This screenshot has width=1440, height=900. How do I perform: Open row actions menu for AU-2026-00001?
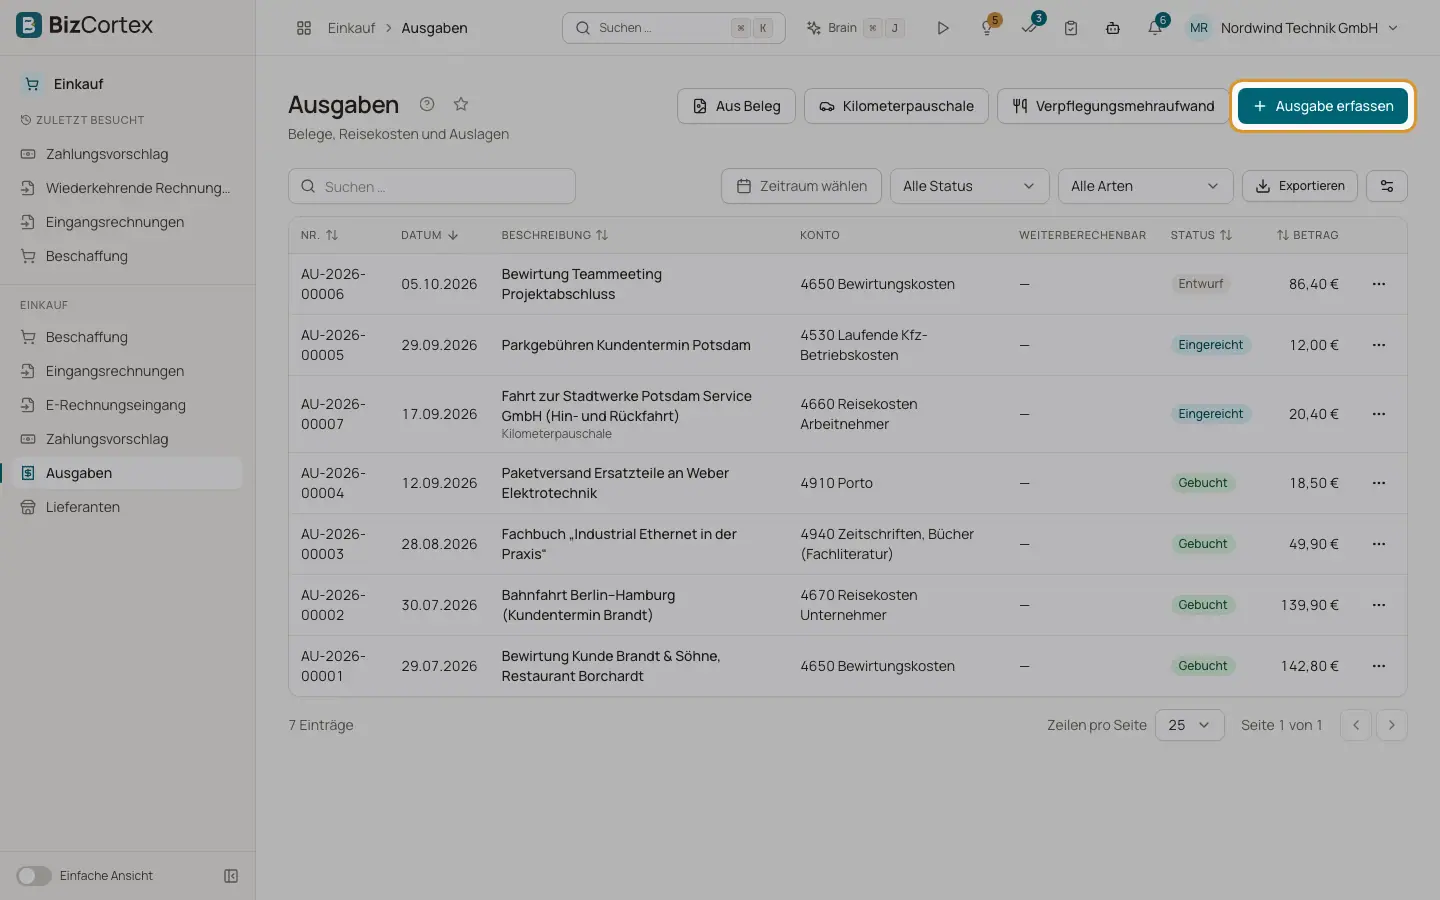[x=1379, y=666]
